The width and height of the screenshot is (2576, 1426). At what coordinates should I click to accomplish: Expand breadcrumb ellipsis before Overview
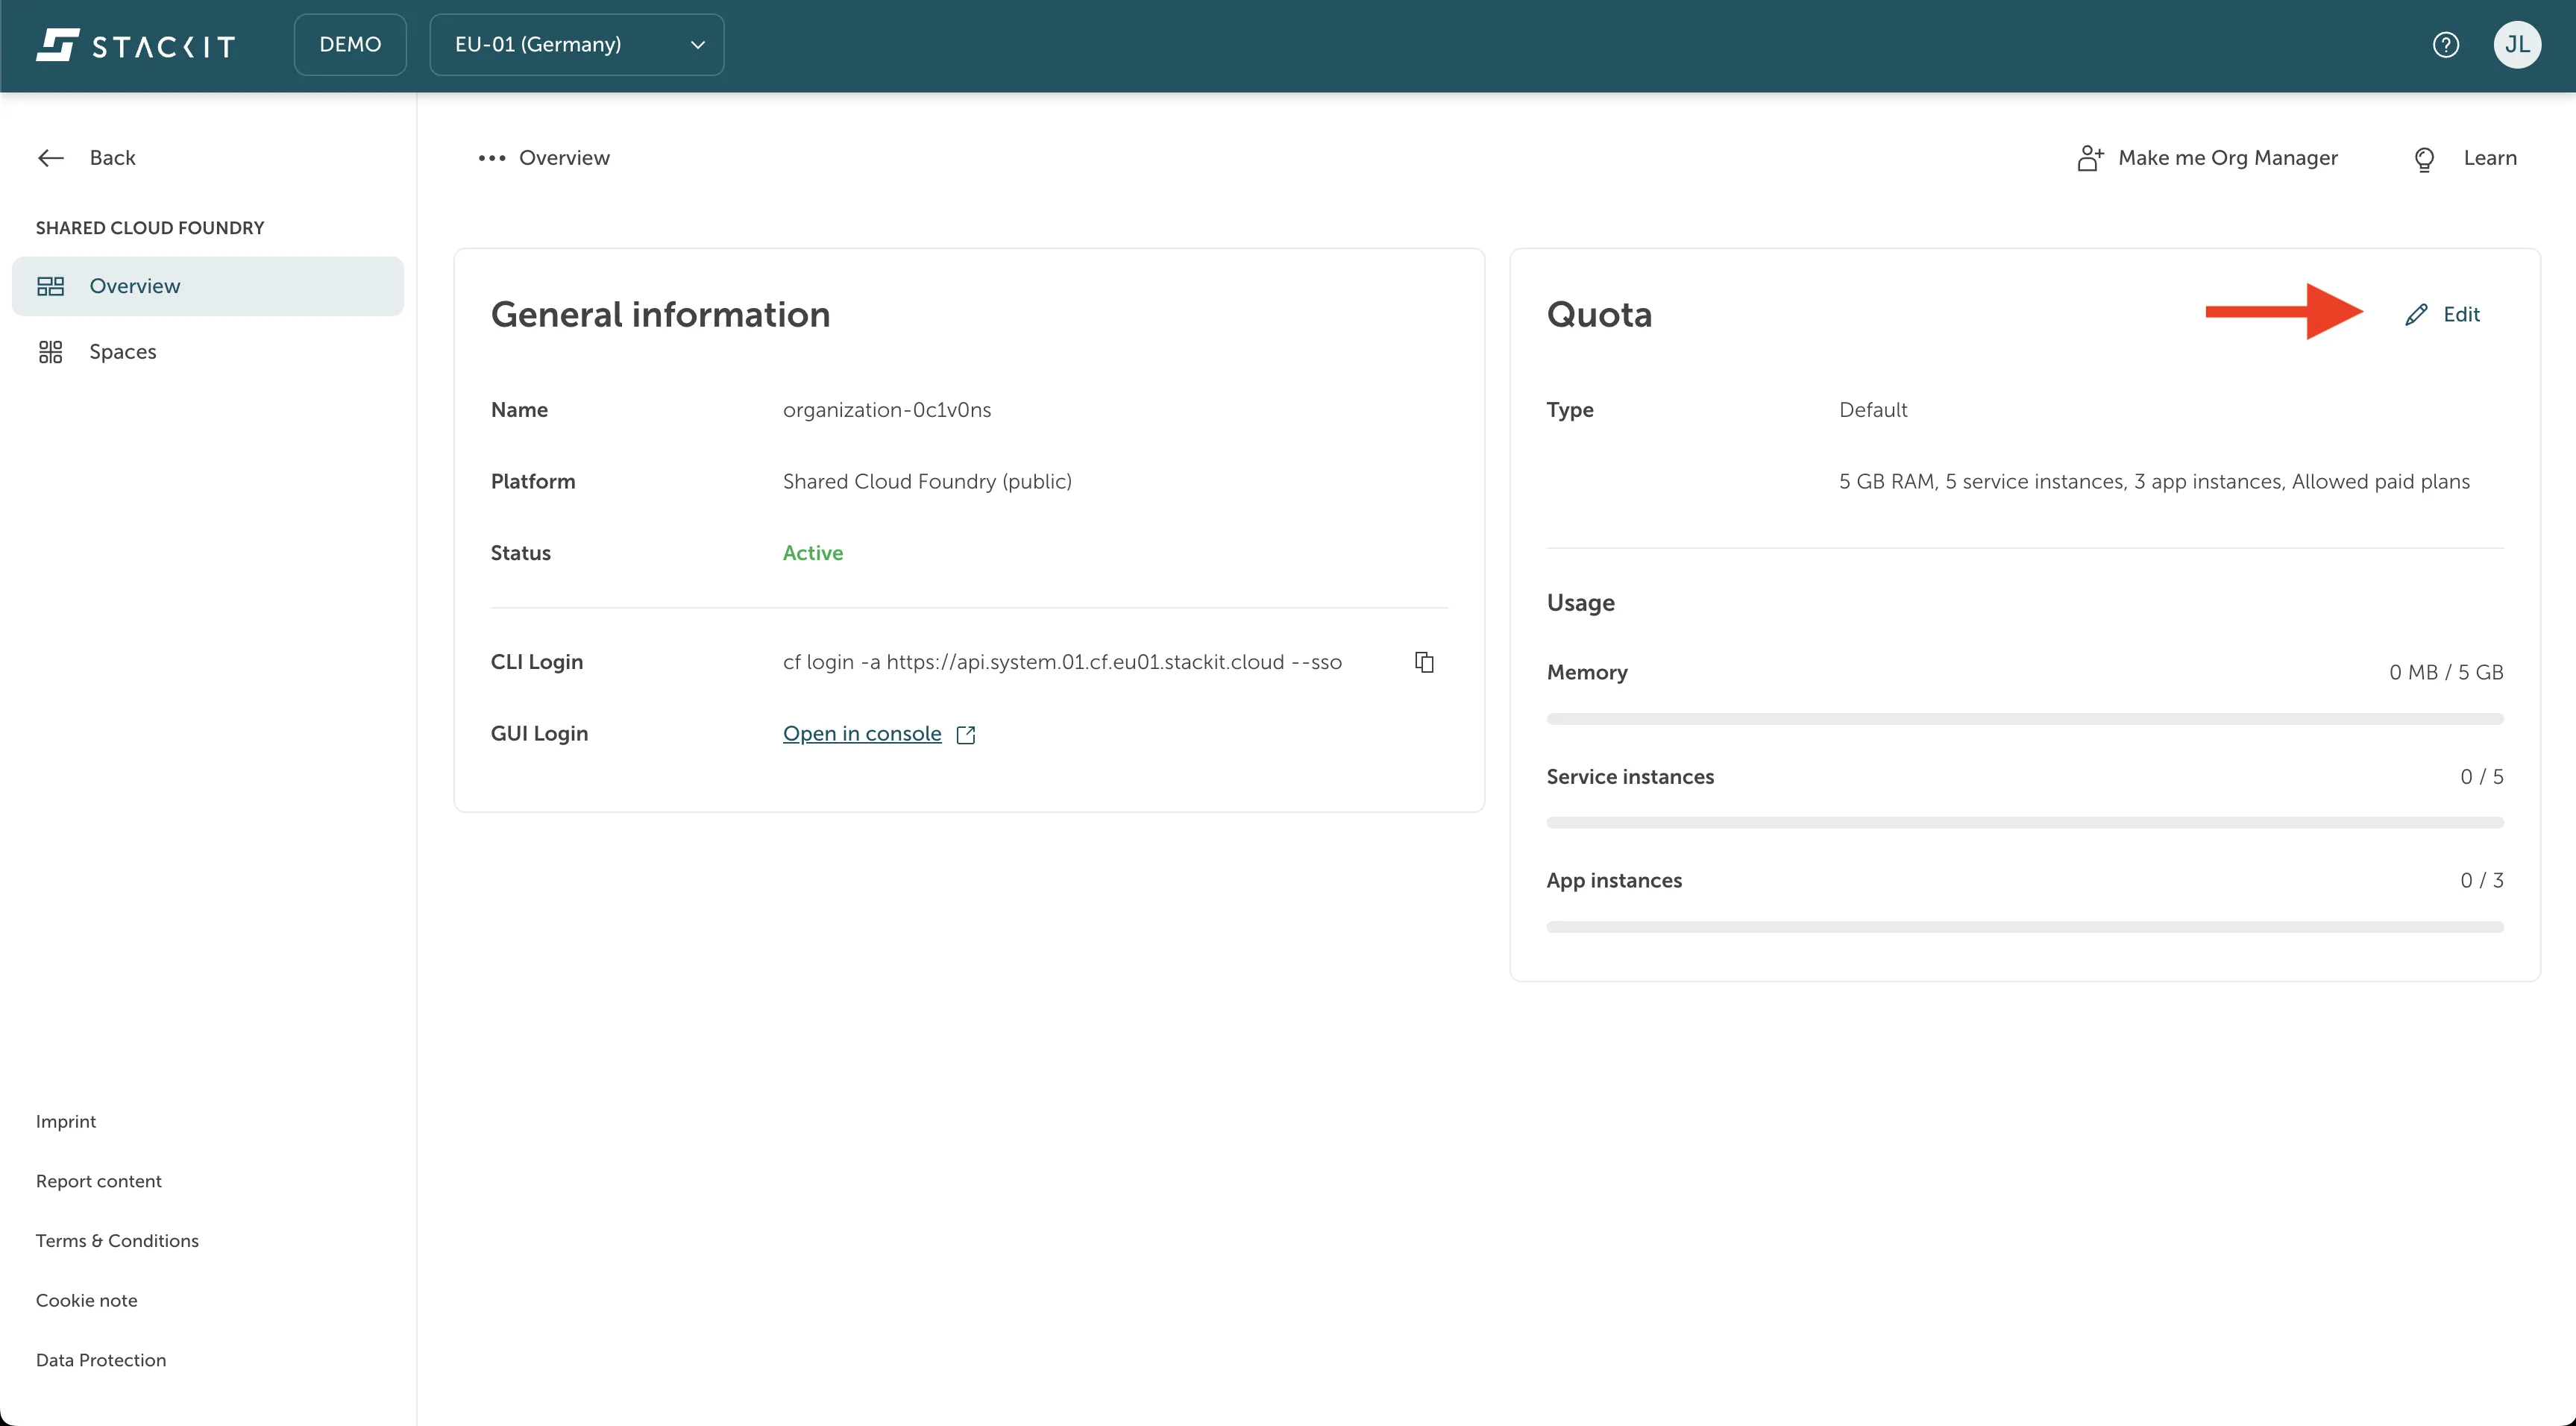(491, 158)
